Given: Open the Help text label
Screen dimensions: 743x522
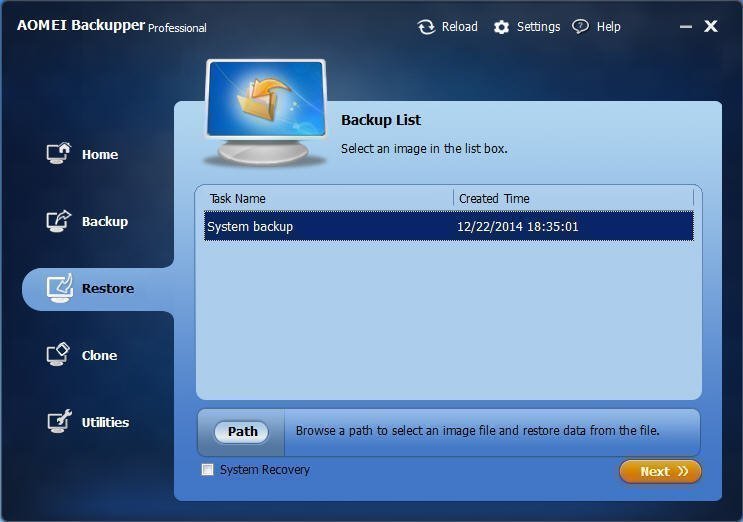Looking at the screenshot, I should pos(608,27).
